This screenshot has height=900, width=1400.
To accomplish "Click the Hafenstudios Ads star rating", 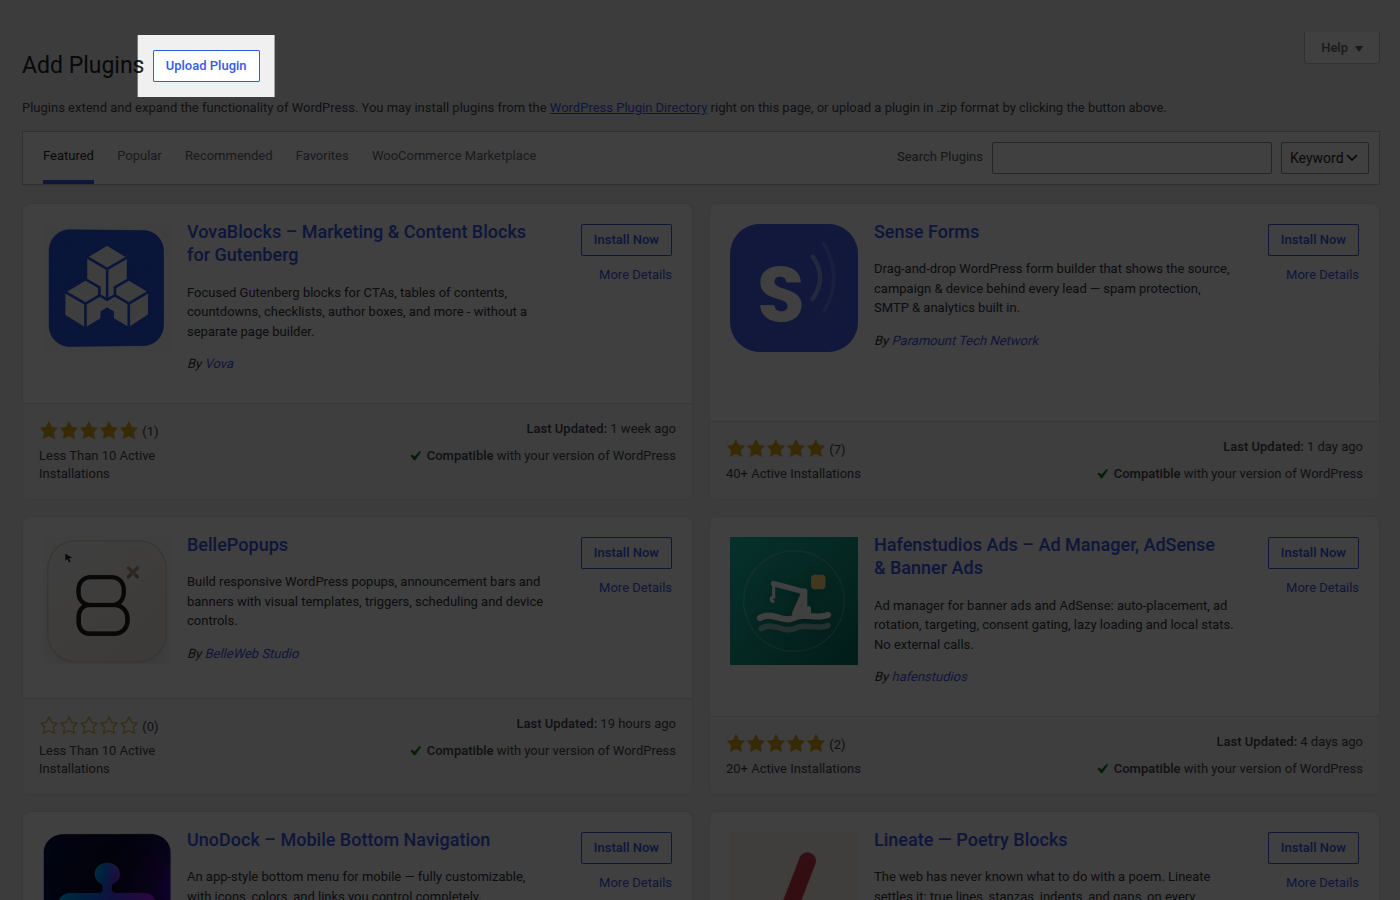I will pos(776,744).
